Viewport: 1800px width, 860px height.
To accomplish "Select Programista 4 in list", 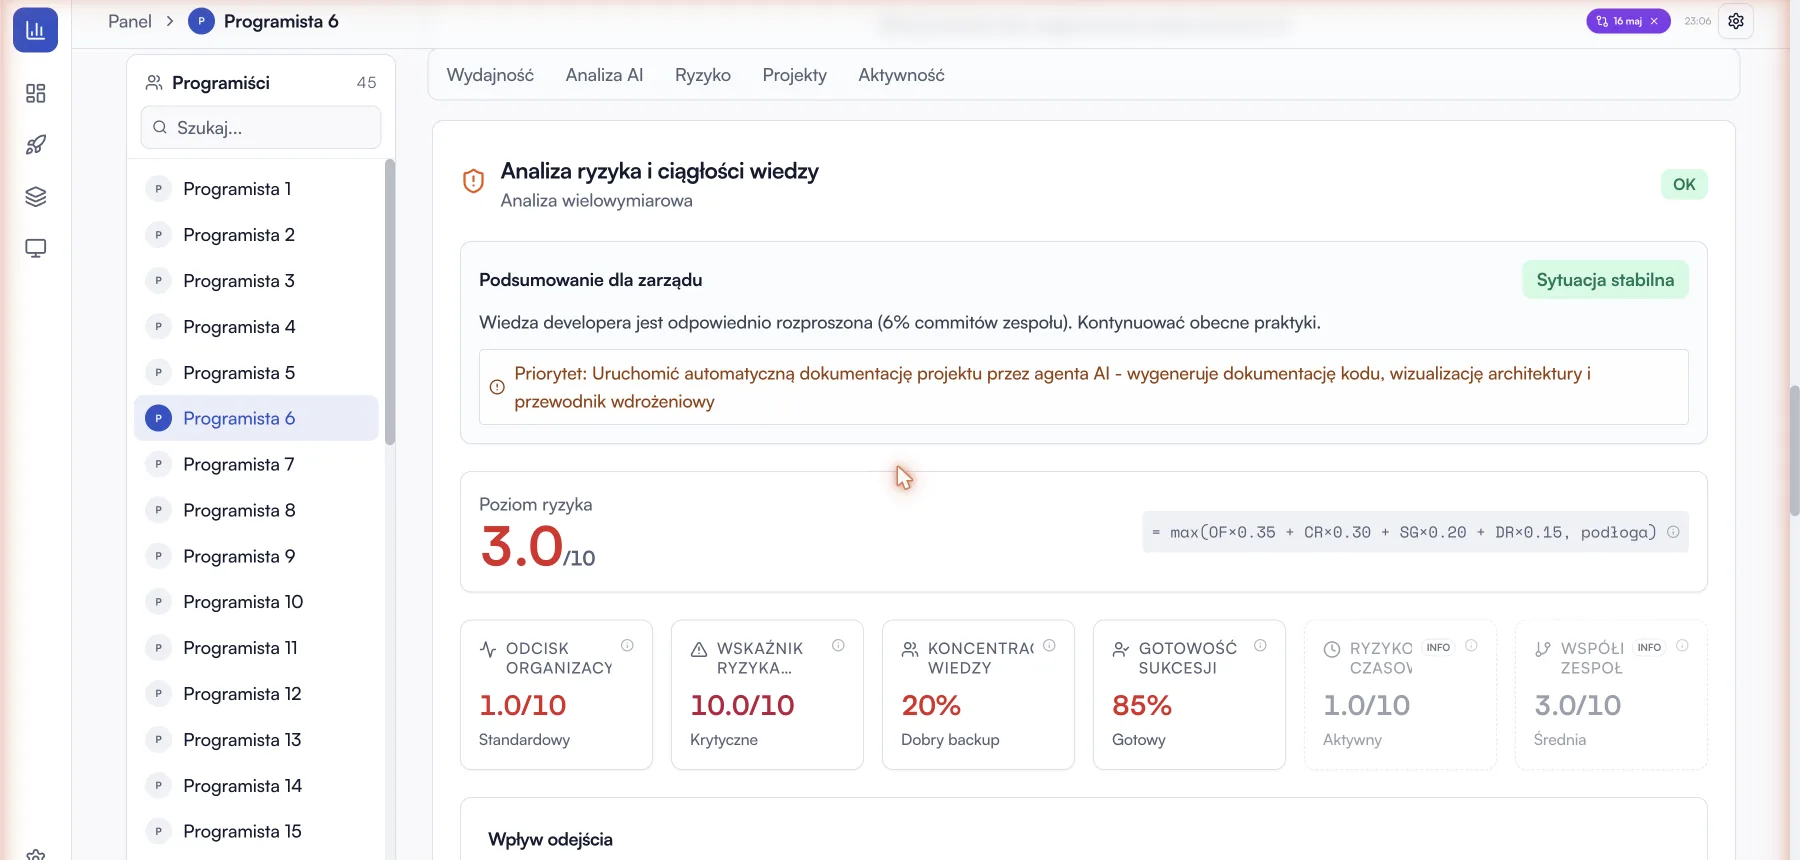I will pos(257,327).
